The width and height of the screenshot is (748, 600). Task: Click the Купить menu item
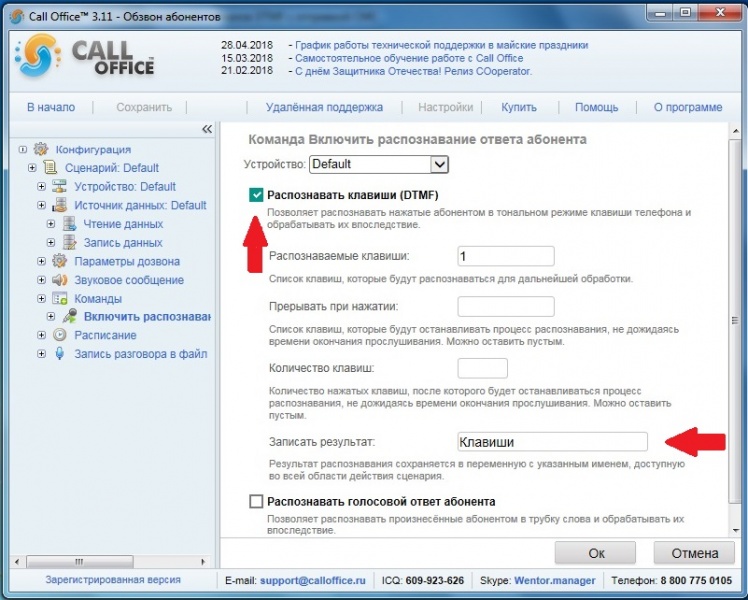519,107
